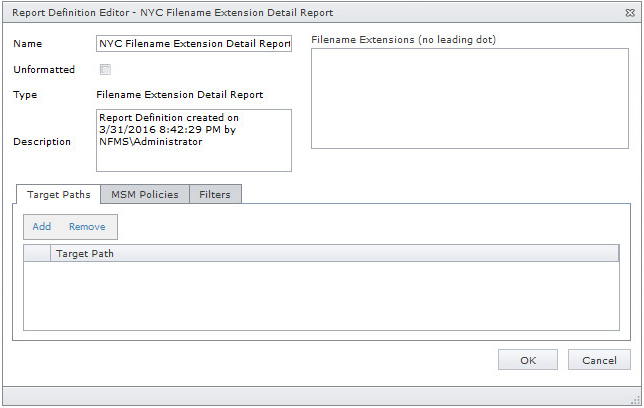Close the Report Definition Editor dialog
This screenshot has width=644, height=408.
coord(629,12)
